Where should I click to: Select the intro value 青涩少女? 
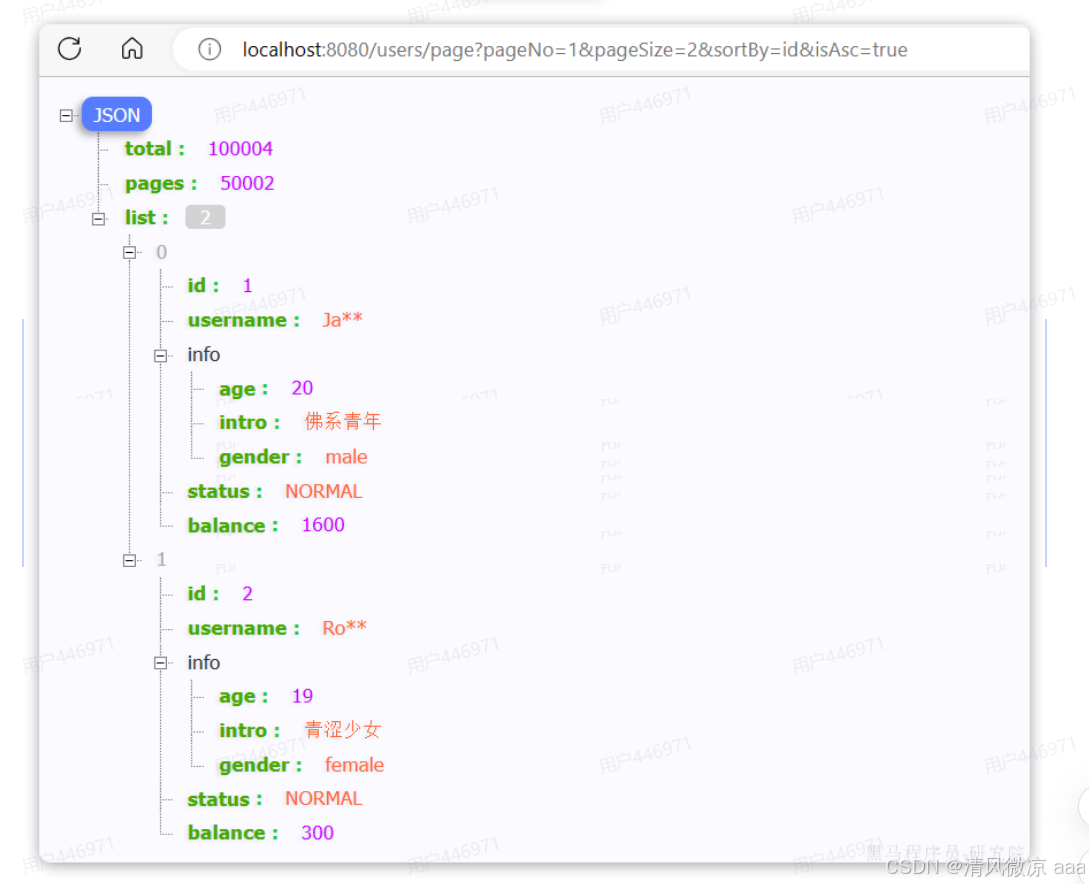[x=343, y=729]
